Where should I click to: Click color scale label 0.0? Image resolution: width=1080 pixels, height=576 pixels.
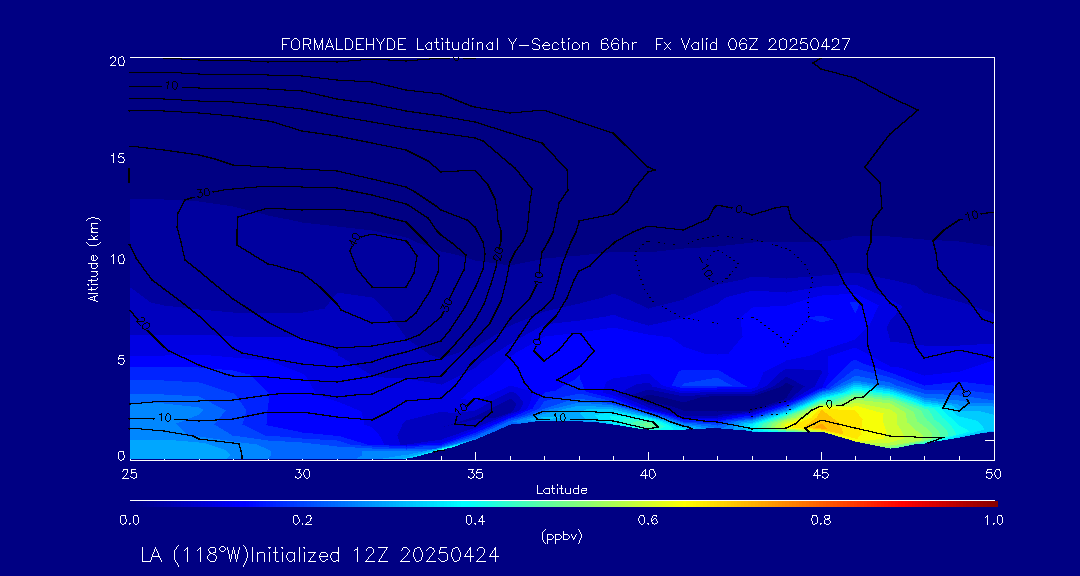pos(129,520)
